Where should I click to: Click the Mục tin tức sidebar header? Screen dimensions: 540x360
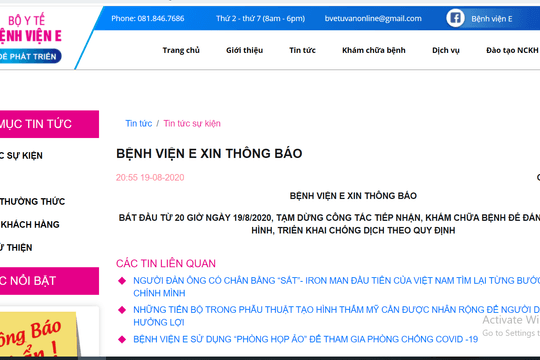click(49, 124)
